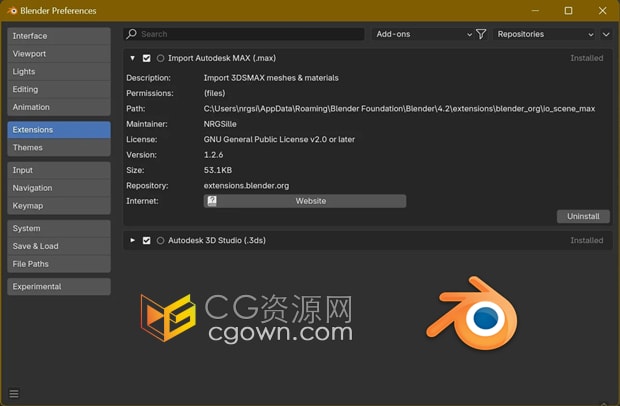Open the add-on filter funnel icon
The image size is (620, 406).
click(481, 34)
